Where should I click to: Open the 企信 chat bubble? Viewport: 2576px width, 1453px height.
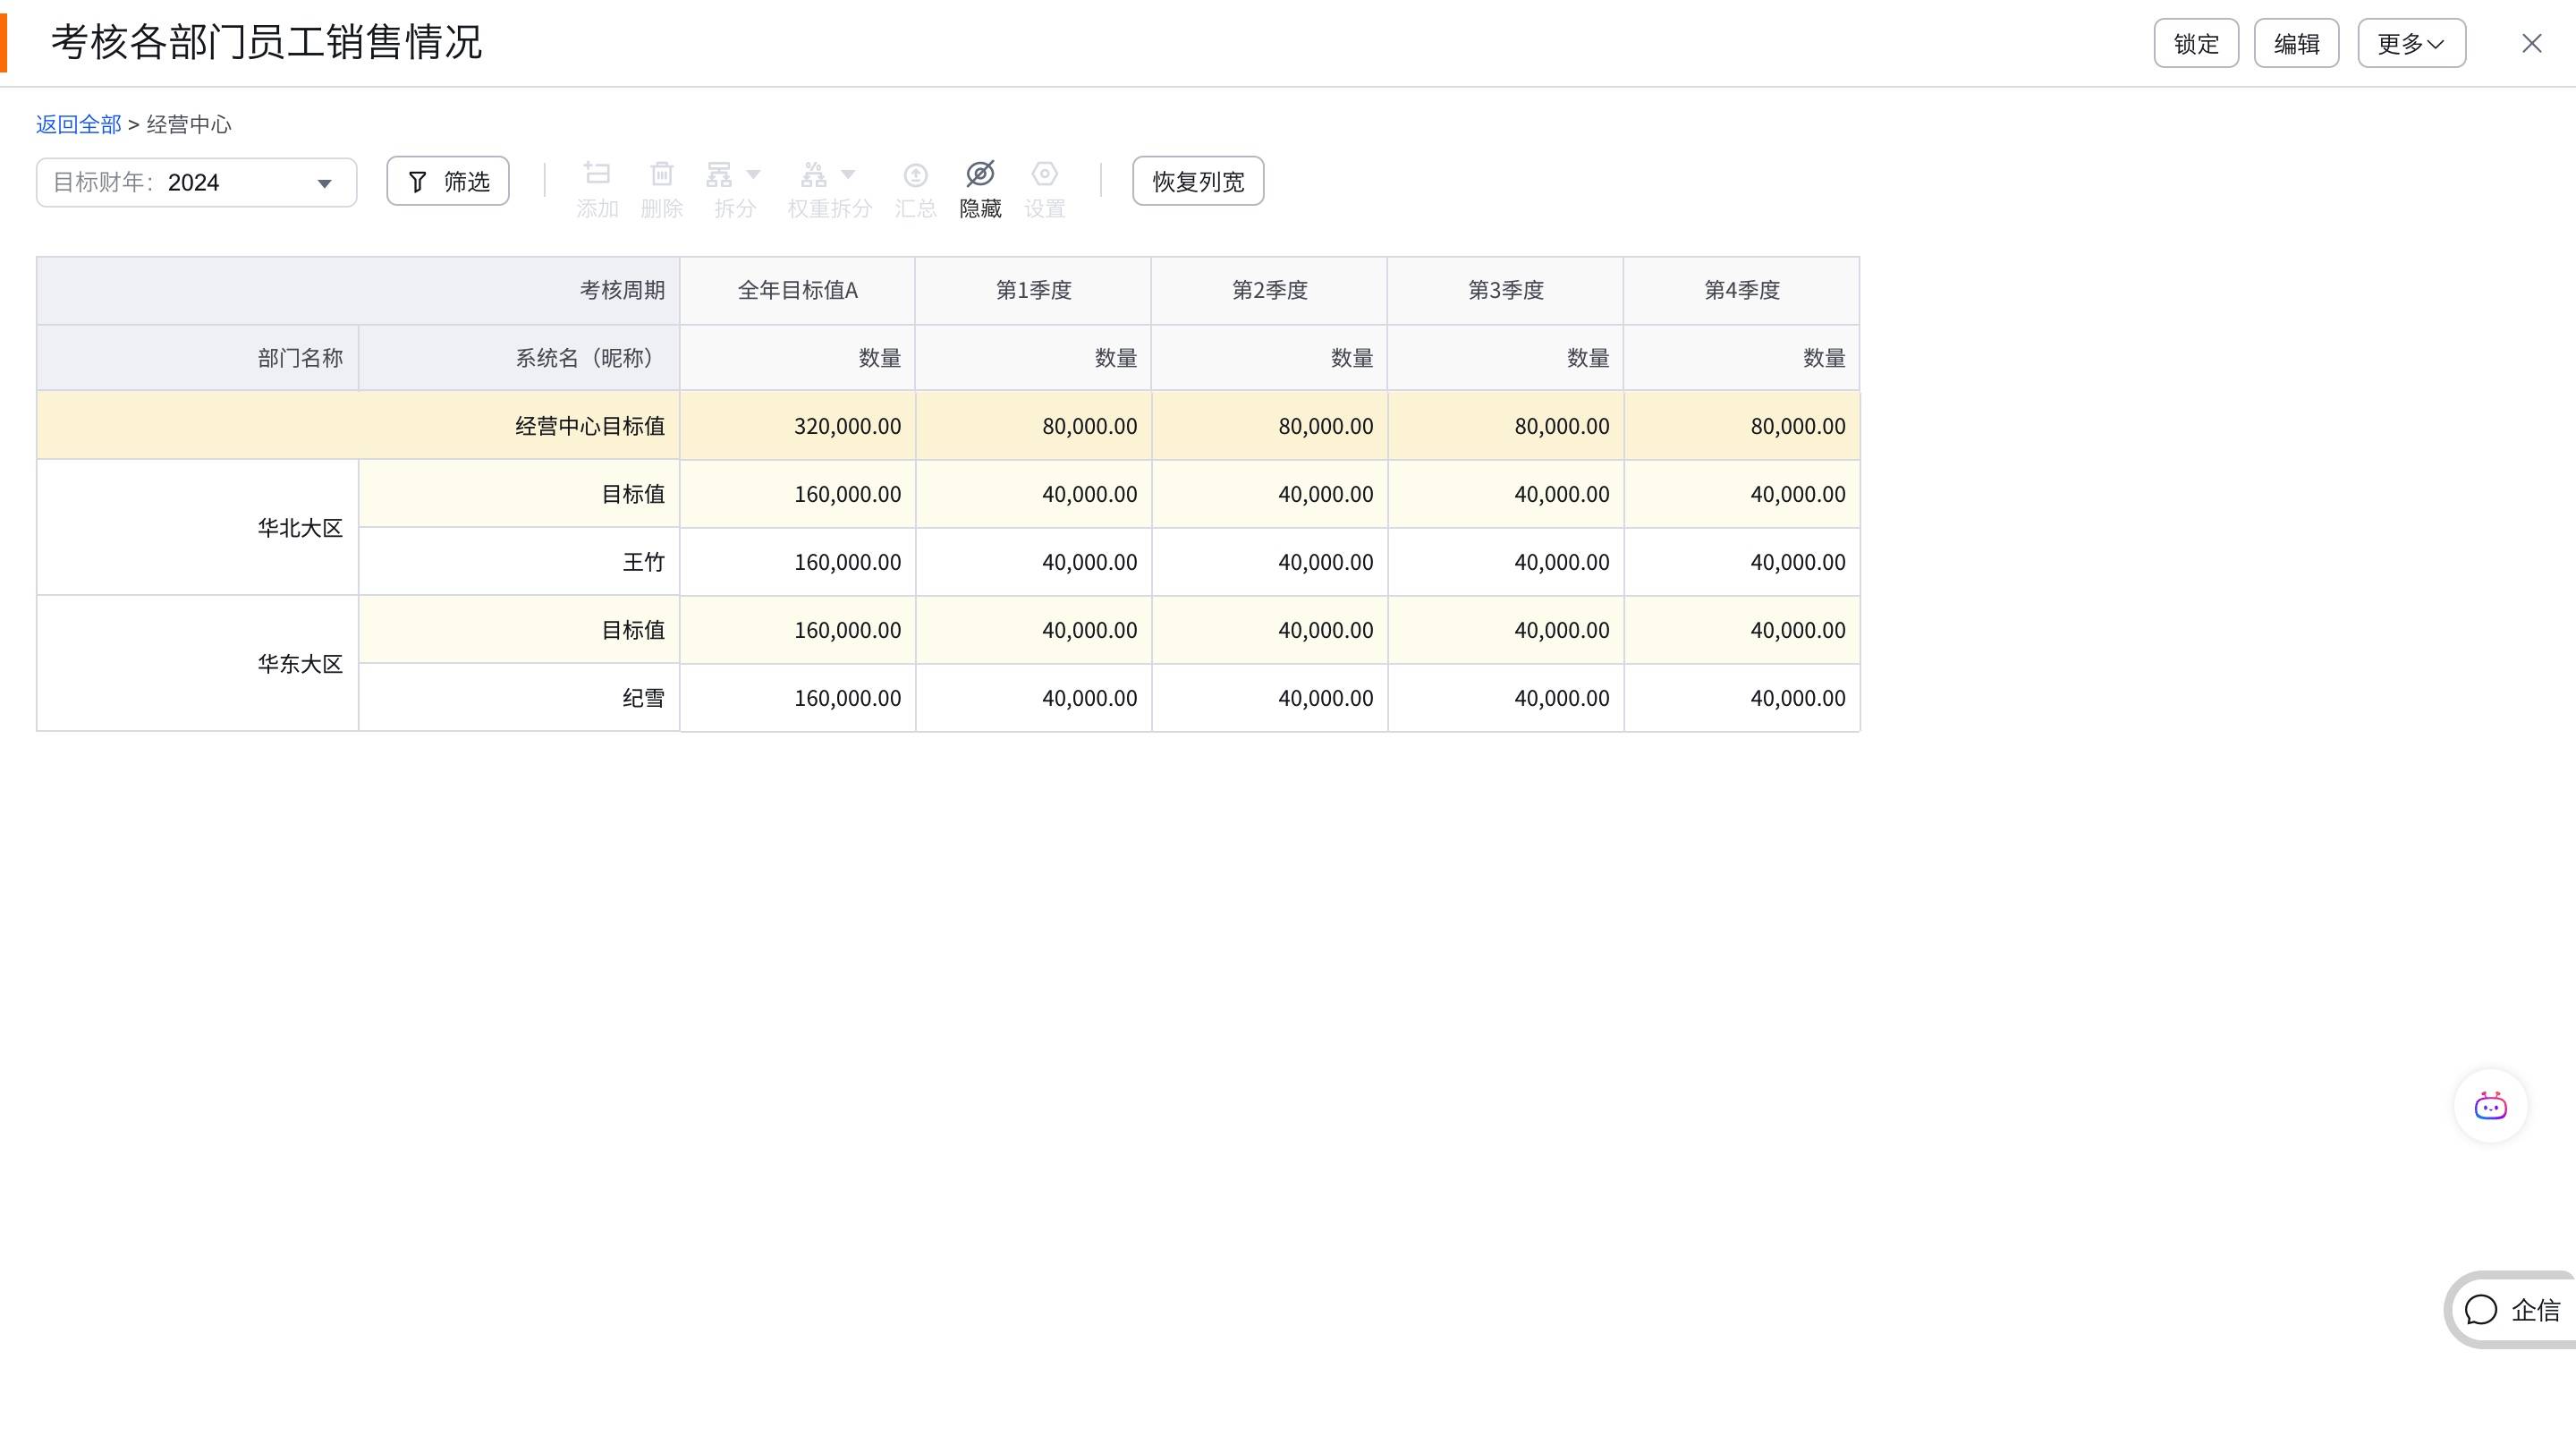point(2512,1309)
